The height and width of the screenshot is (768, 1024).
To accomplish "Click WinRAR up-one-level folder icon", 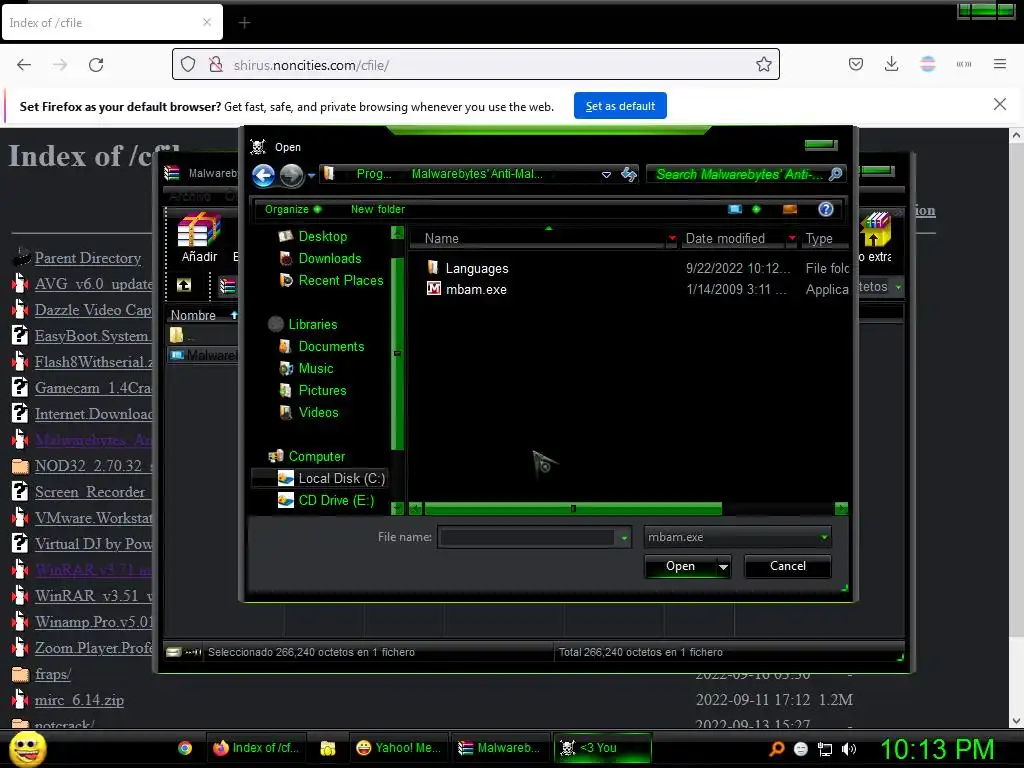I will pyautogui.click(x=184, y=285).
